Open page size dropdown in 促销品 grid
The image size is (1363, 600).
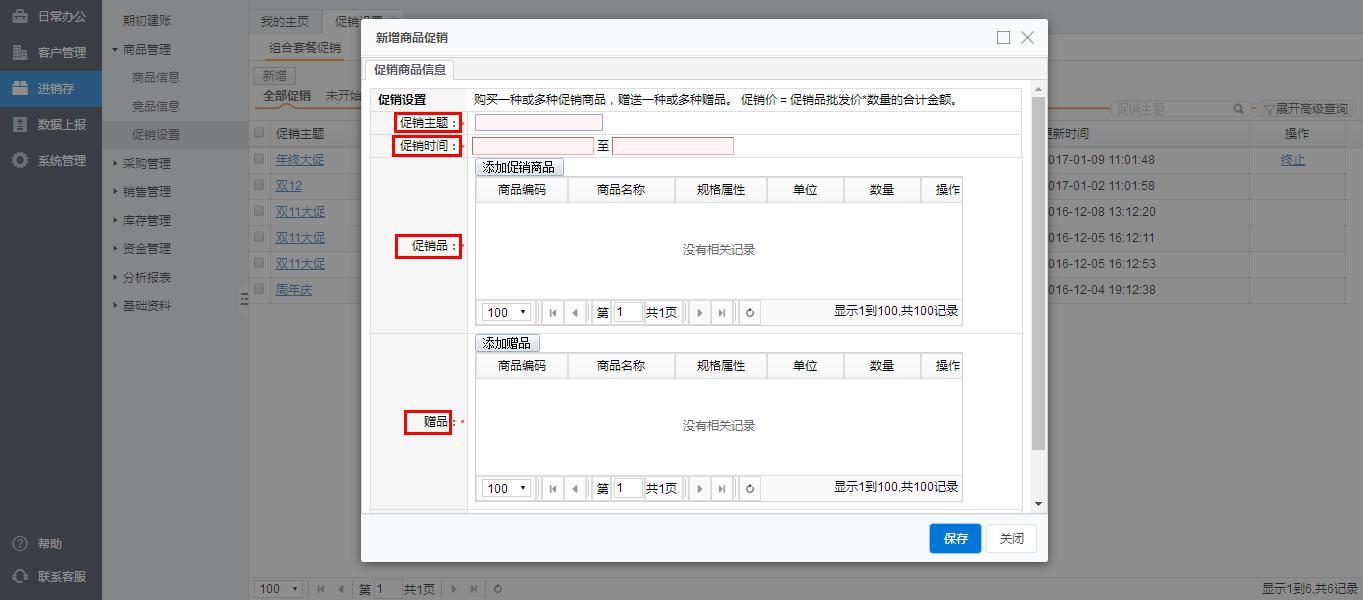click(506, 313)
